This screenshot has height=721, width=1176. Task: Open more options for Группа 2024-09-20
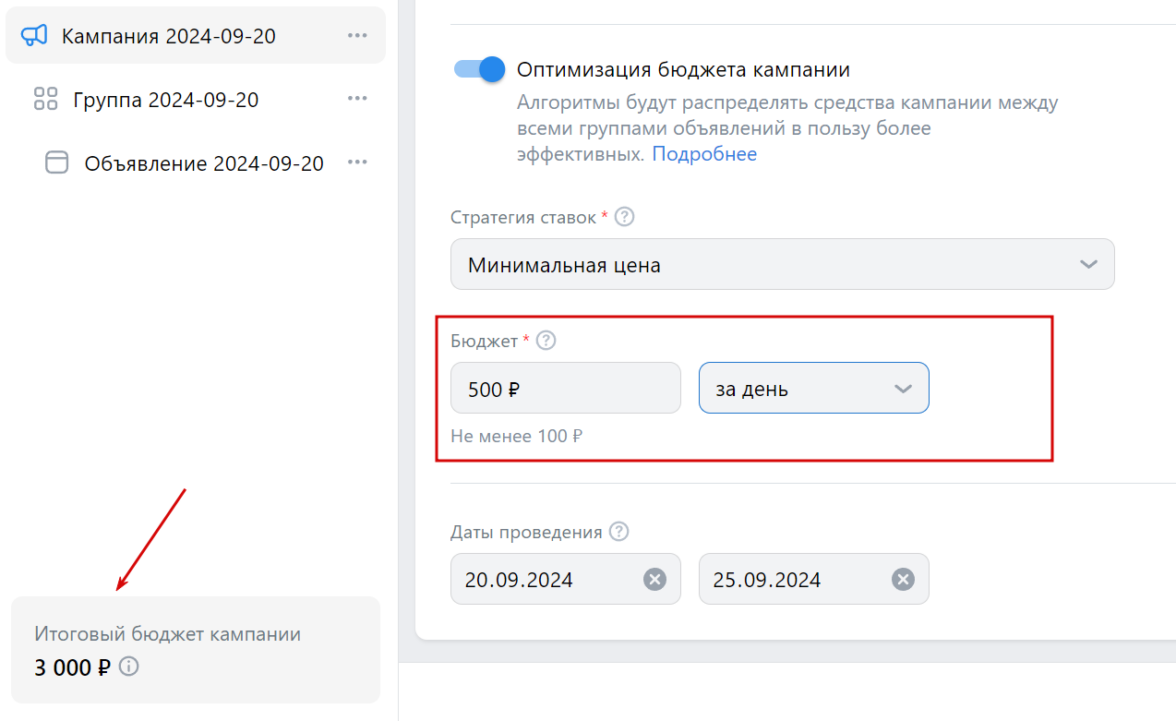coord(357,99)
